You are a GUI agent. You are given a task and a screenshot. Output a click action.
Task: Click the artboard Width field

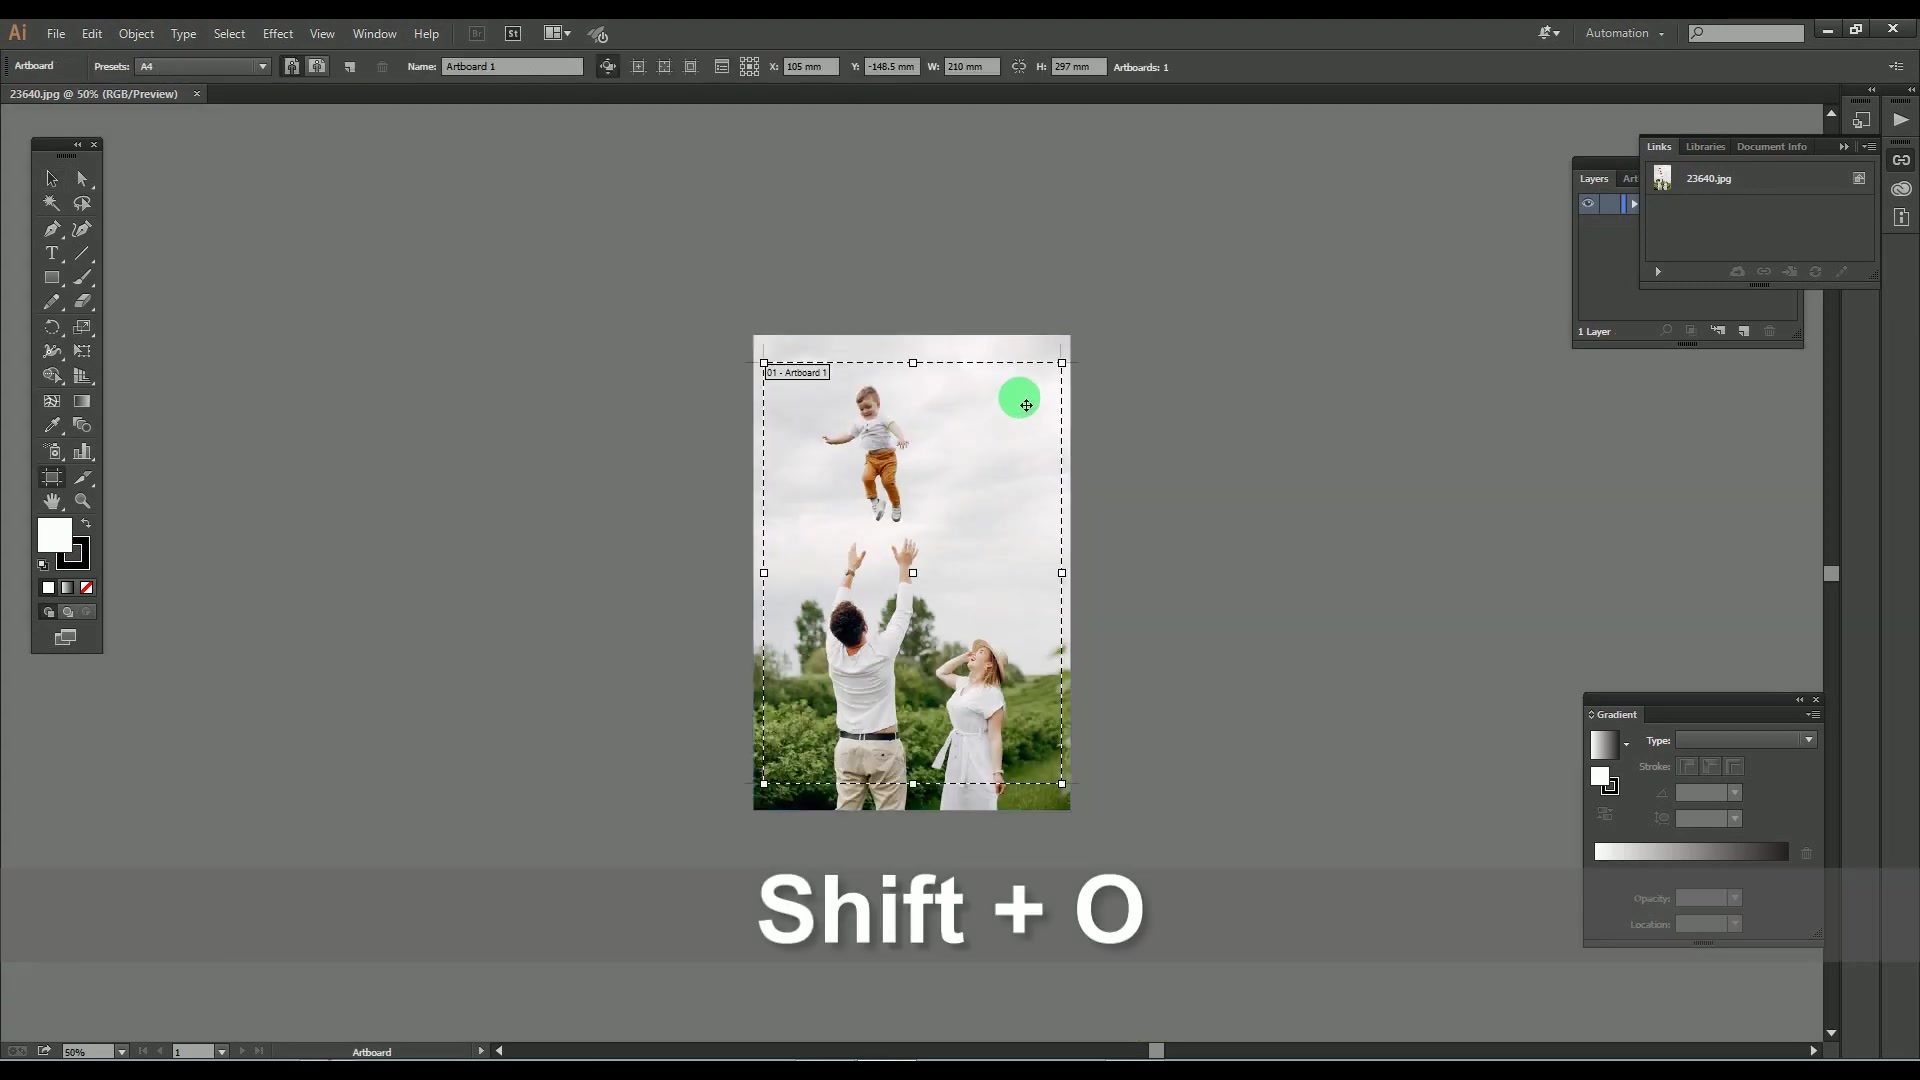point(972,67)
